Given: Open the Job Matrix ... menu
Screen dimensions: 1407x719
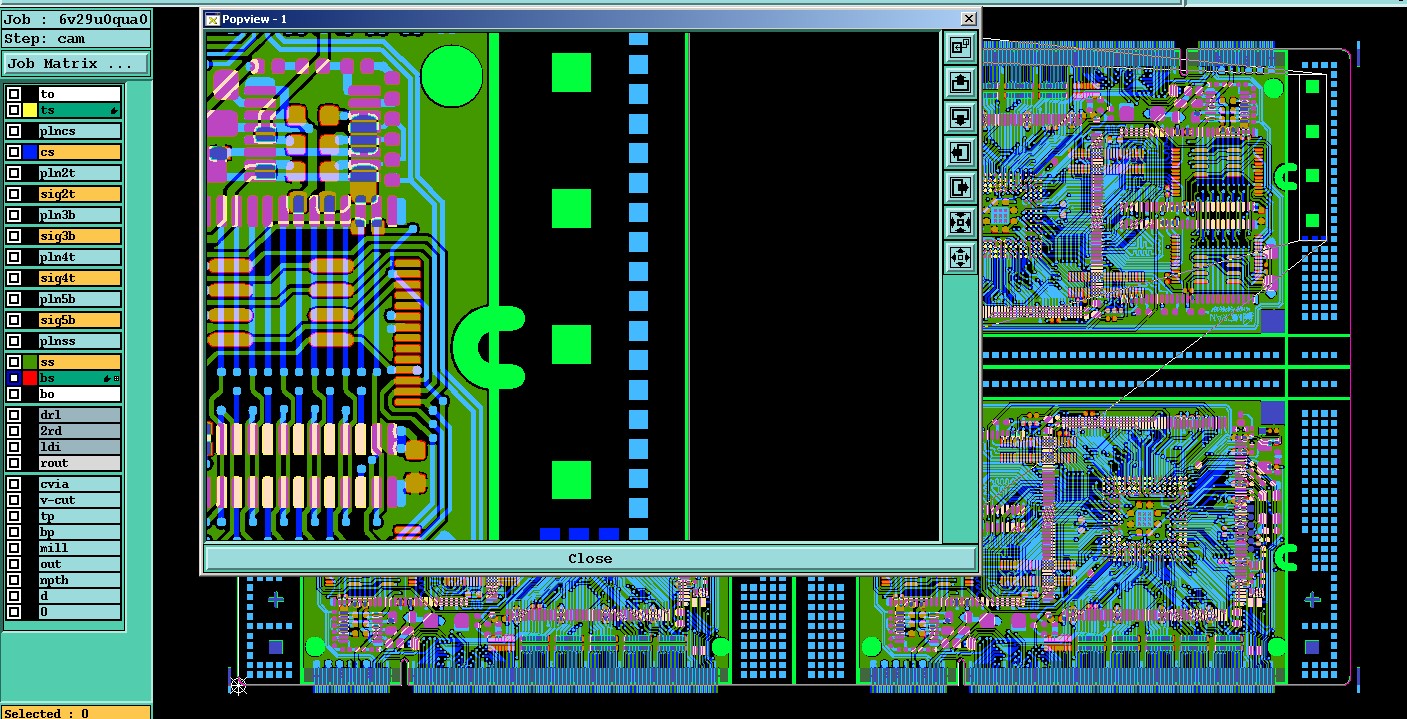Looking at the screenshot, I should (76, 63).
